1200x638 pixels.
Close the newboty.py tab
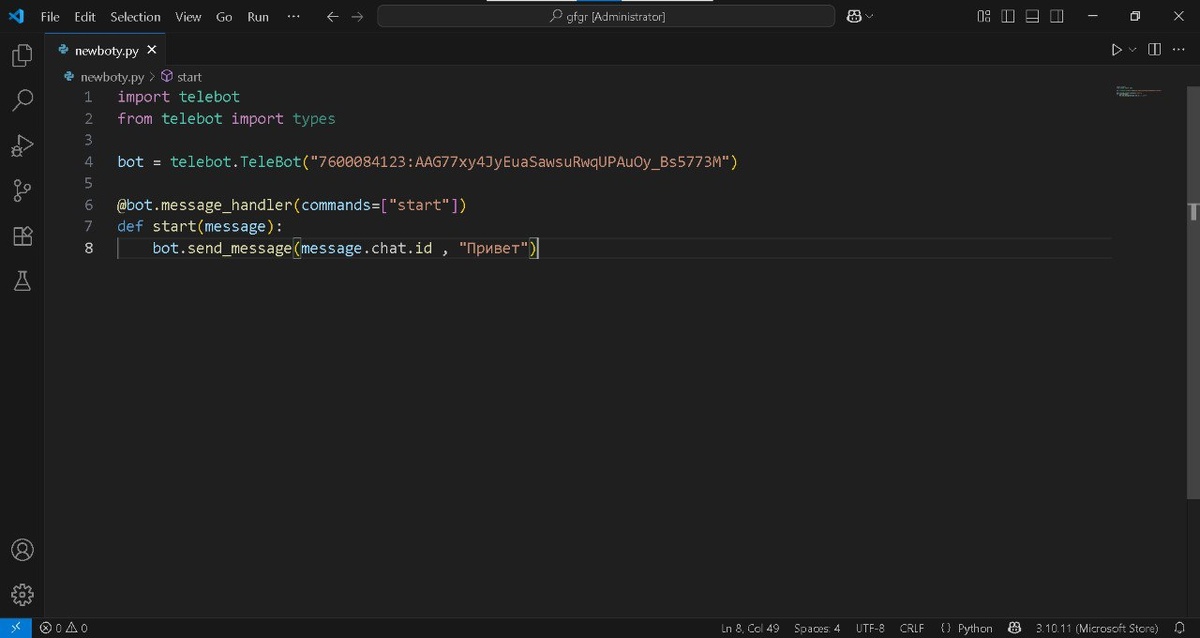(x=152, y=49)
